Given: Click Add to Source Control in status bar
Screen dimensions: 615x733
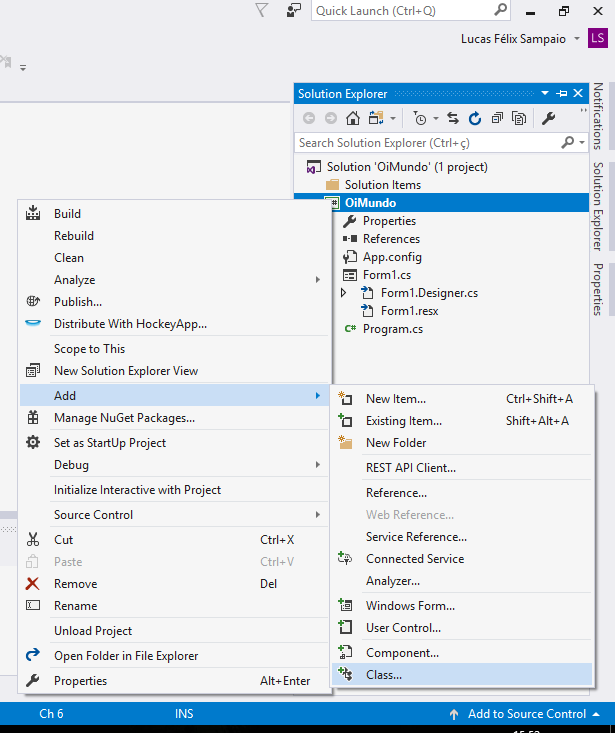Looking at the screenshot, I should click(526, 714).
